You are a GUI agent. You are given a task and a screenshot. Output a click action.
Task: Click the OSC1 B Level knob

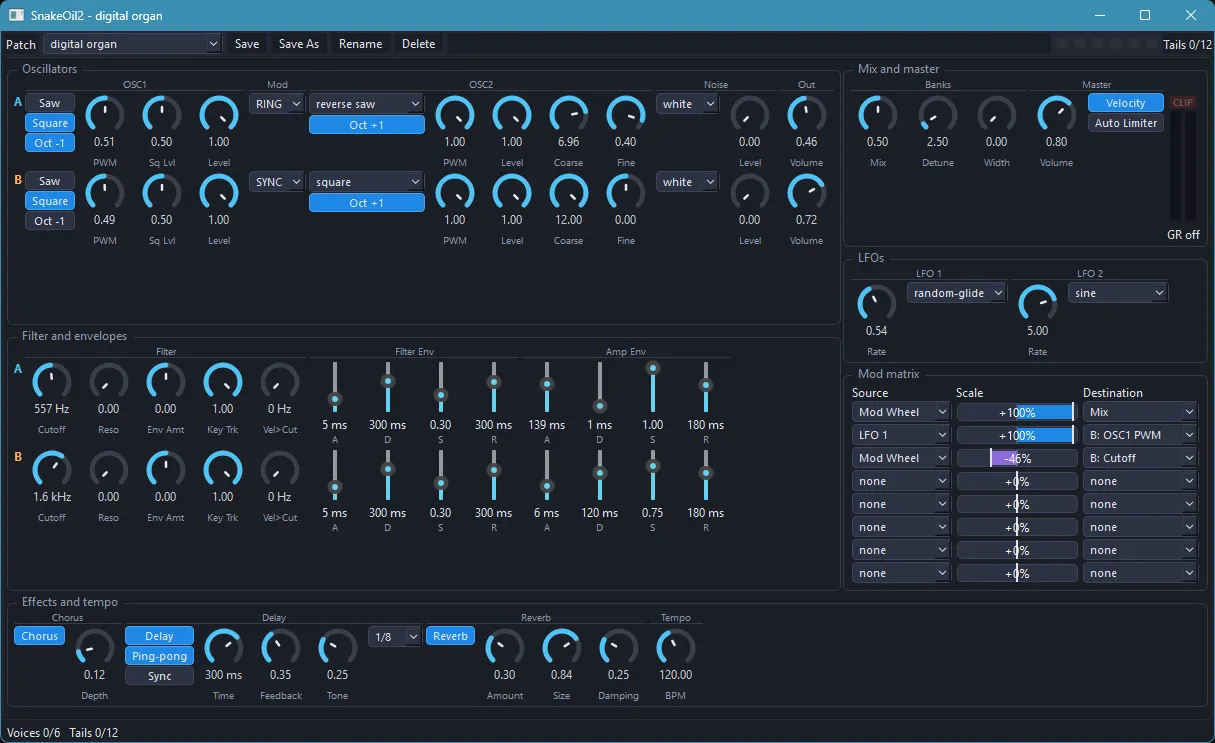219,193
